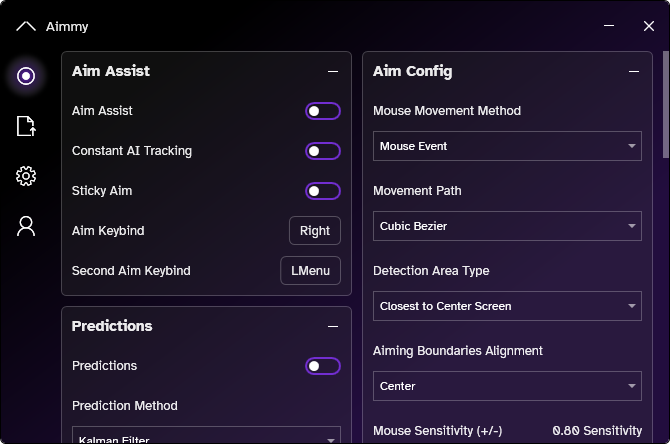670x444 pixels.
Task: Open the Mouse Event dropdown
Action: 507,146
